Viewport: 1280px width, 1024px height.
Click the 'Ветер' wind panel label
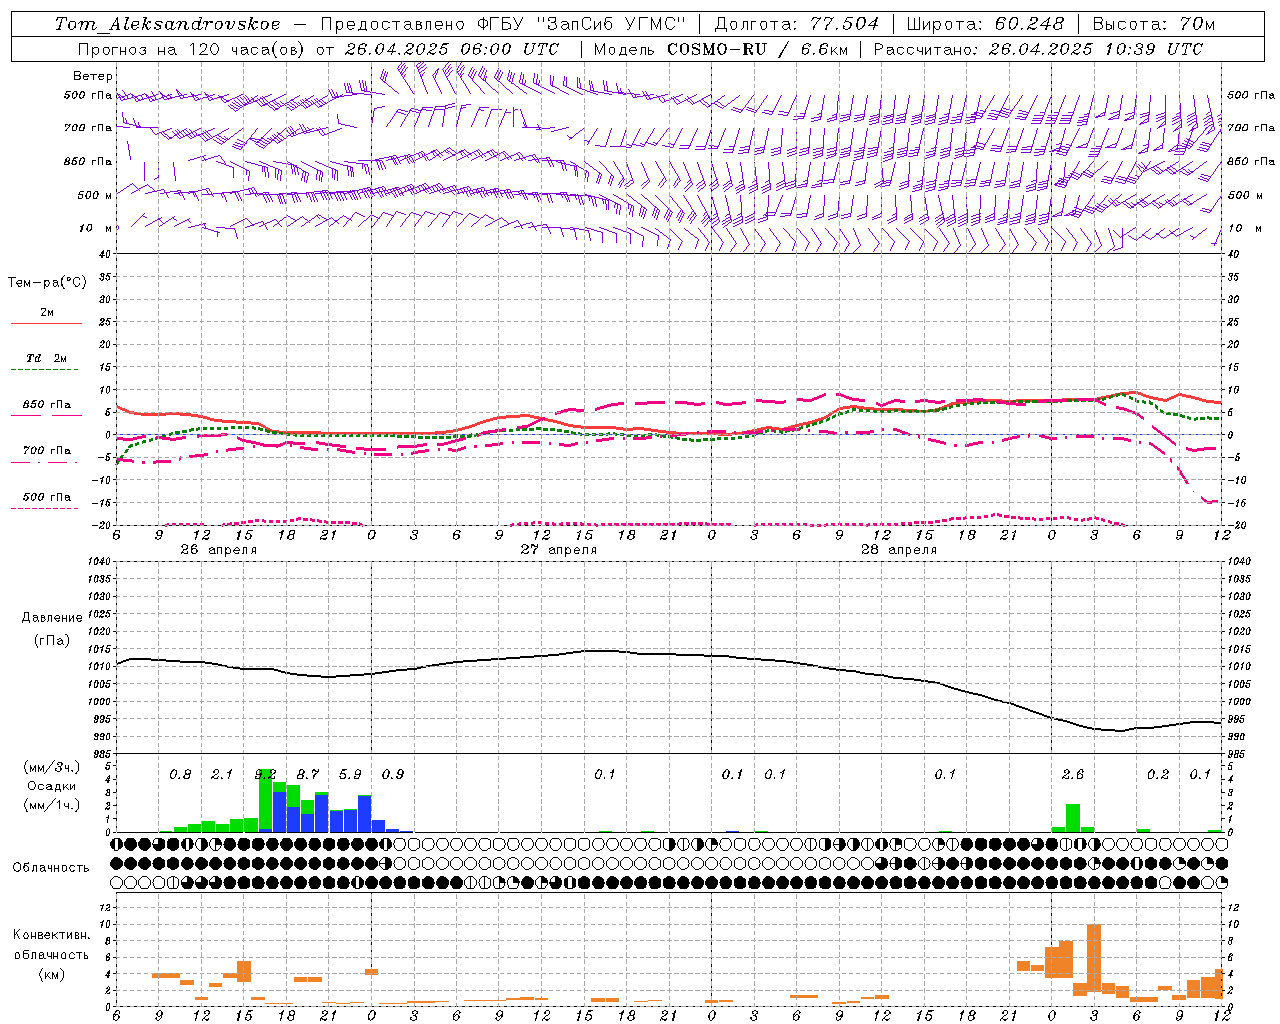point(92,76)
